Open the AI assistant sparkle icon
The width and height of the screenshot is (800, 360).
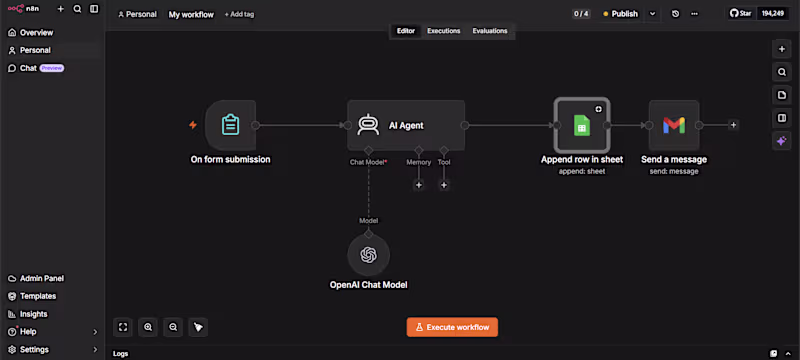(x=781, y=141)
